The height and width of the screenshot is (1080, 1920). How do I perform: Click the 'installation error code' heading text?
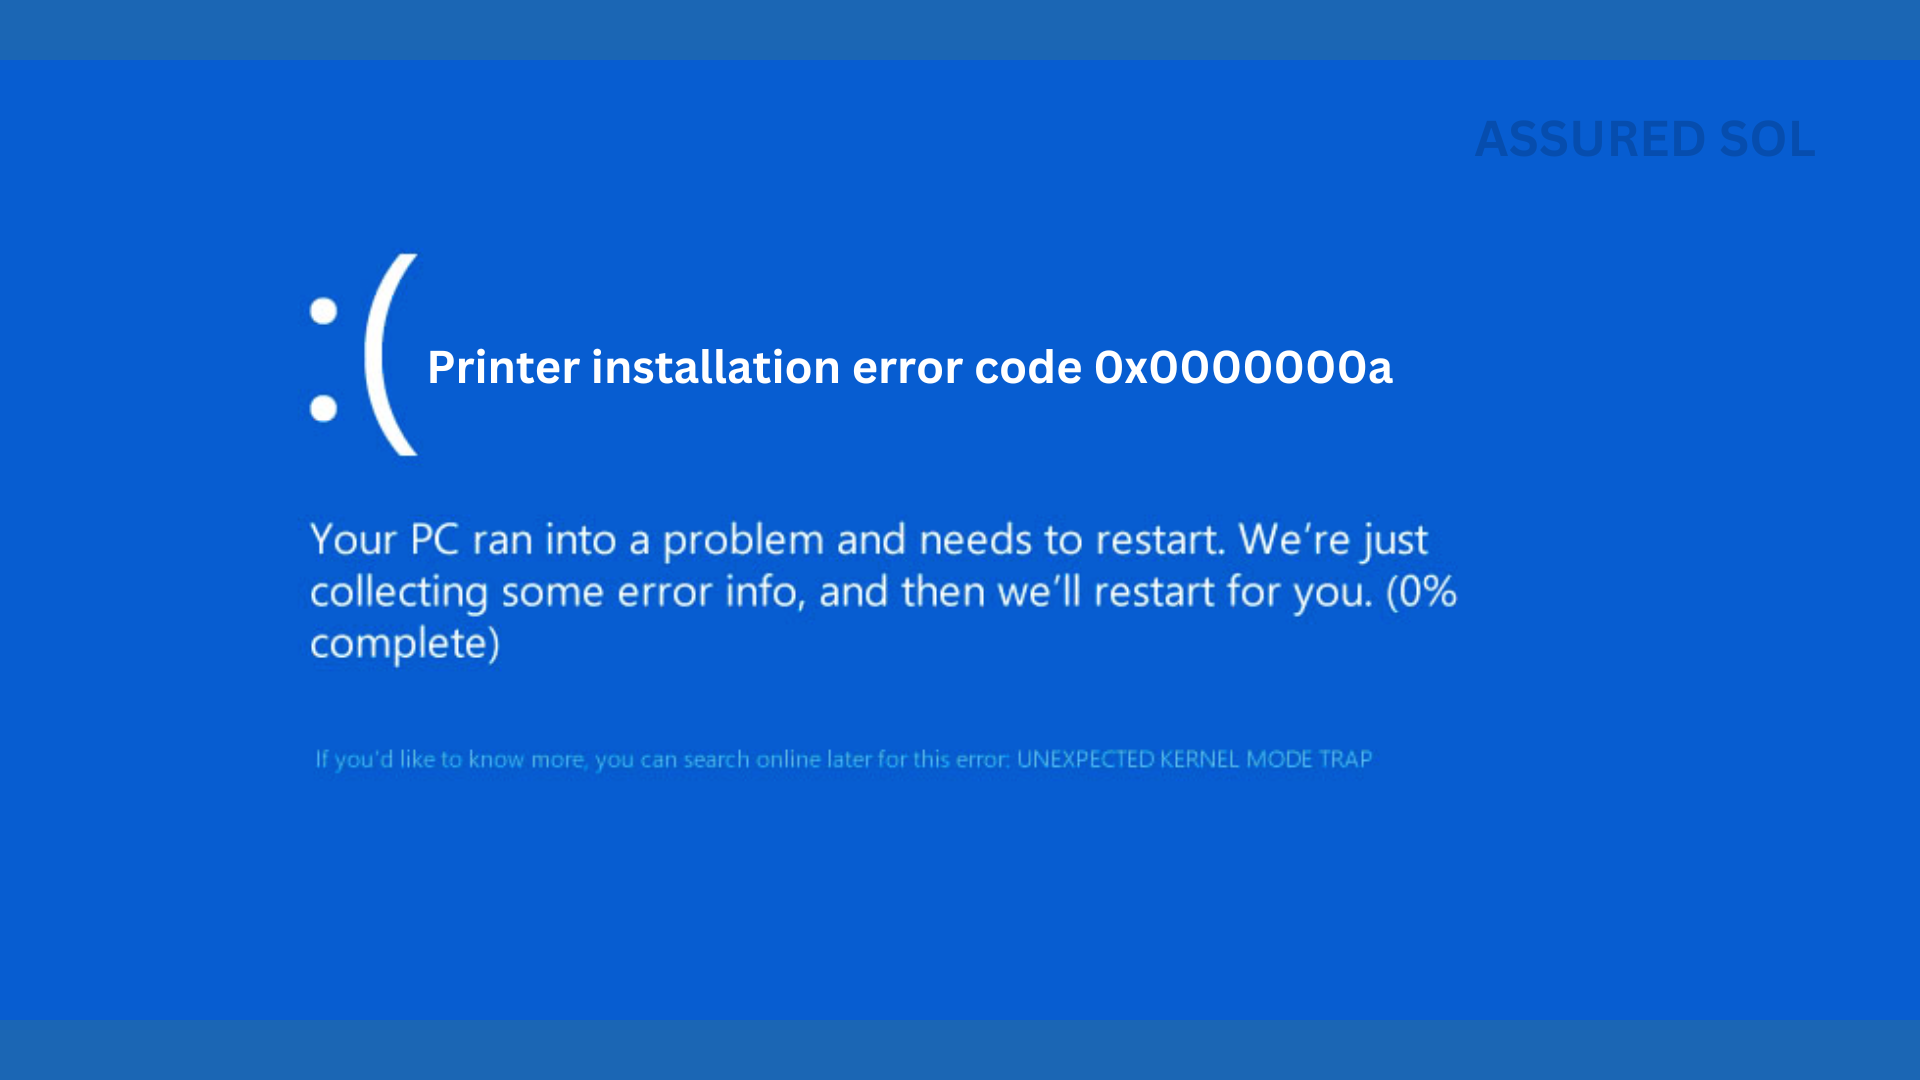836,367
